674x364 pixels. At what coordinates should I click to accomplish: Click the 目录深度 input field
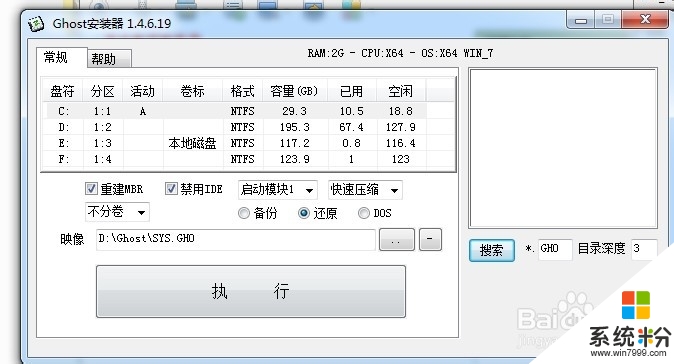click(x=644, y=249)
